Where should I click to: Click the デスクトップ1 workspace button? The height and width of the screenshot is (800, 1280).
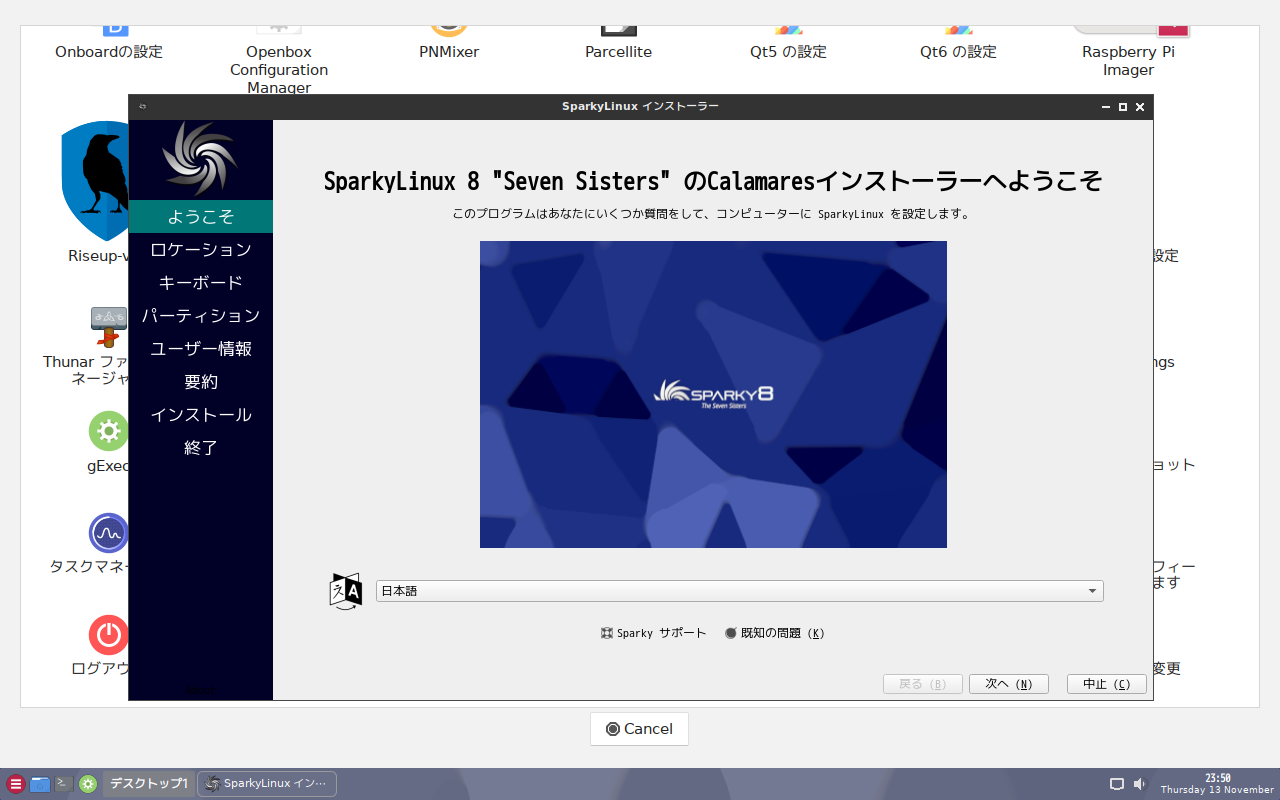click(149, 784)
